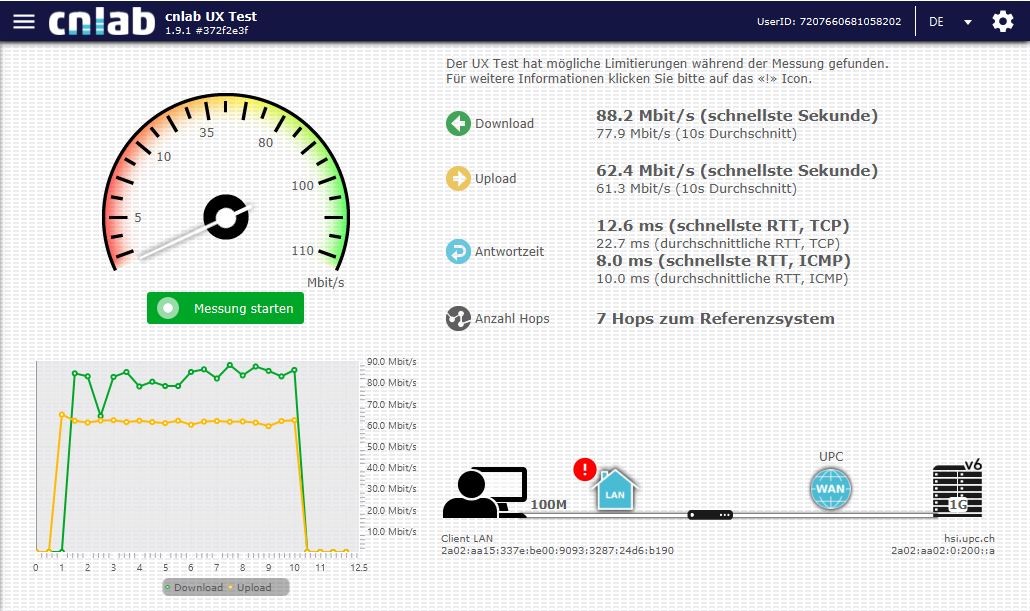Image resolution: width=1030 pixels, height=611 pixels.
Task: Toggle Upload series in chart legend
Action: (x=250, y=587)
